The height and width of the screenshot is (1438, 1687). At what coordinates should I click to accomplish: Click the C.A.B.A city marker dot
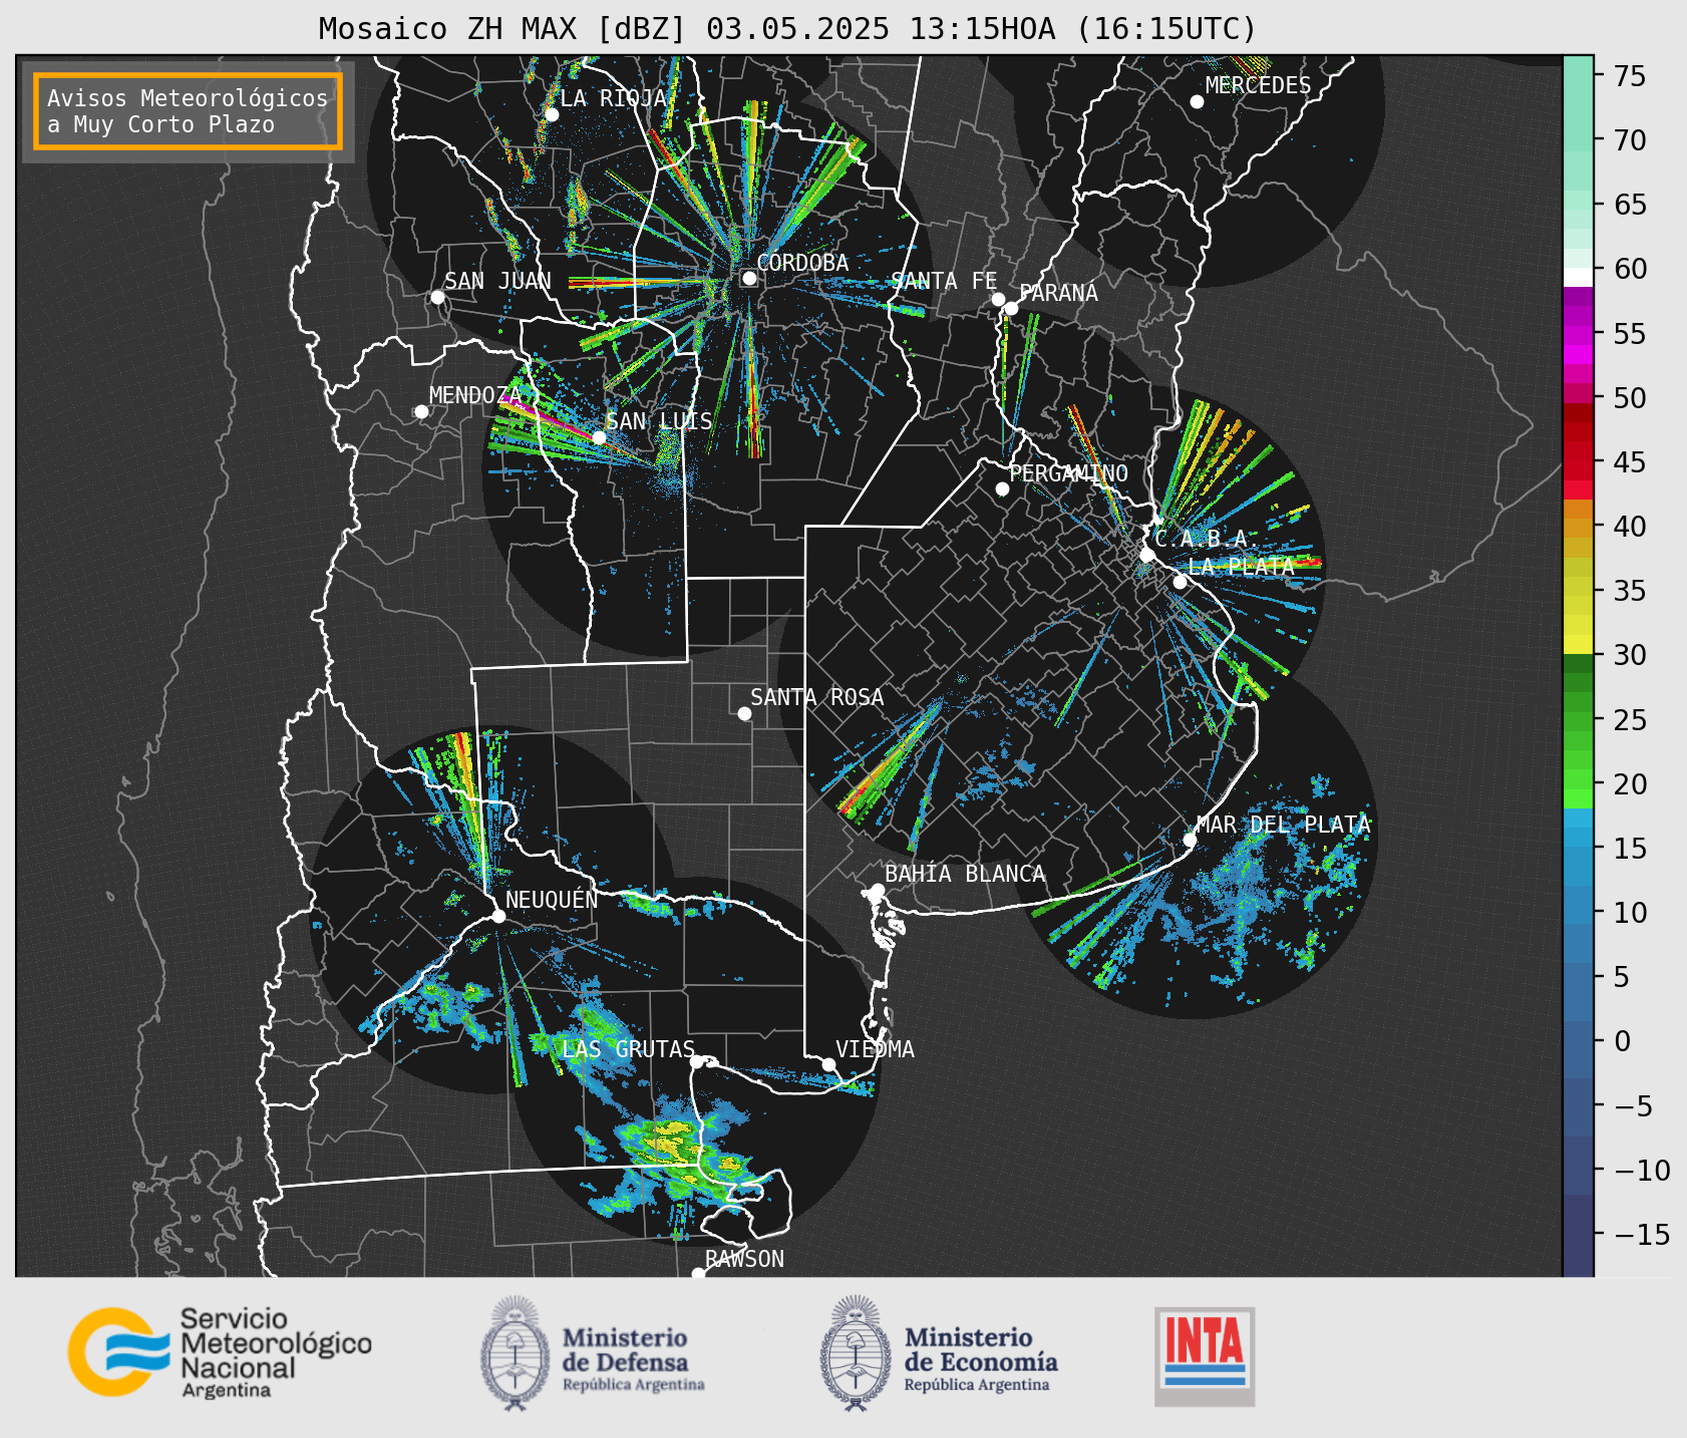pyautogui.click(x=1148, y=555)
